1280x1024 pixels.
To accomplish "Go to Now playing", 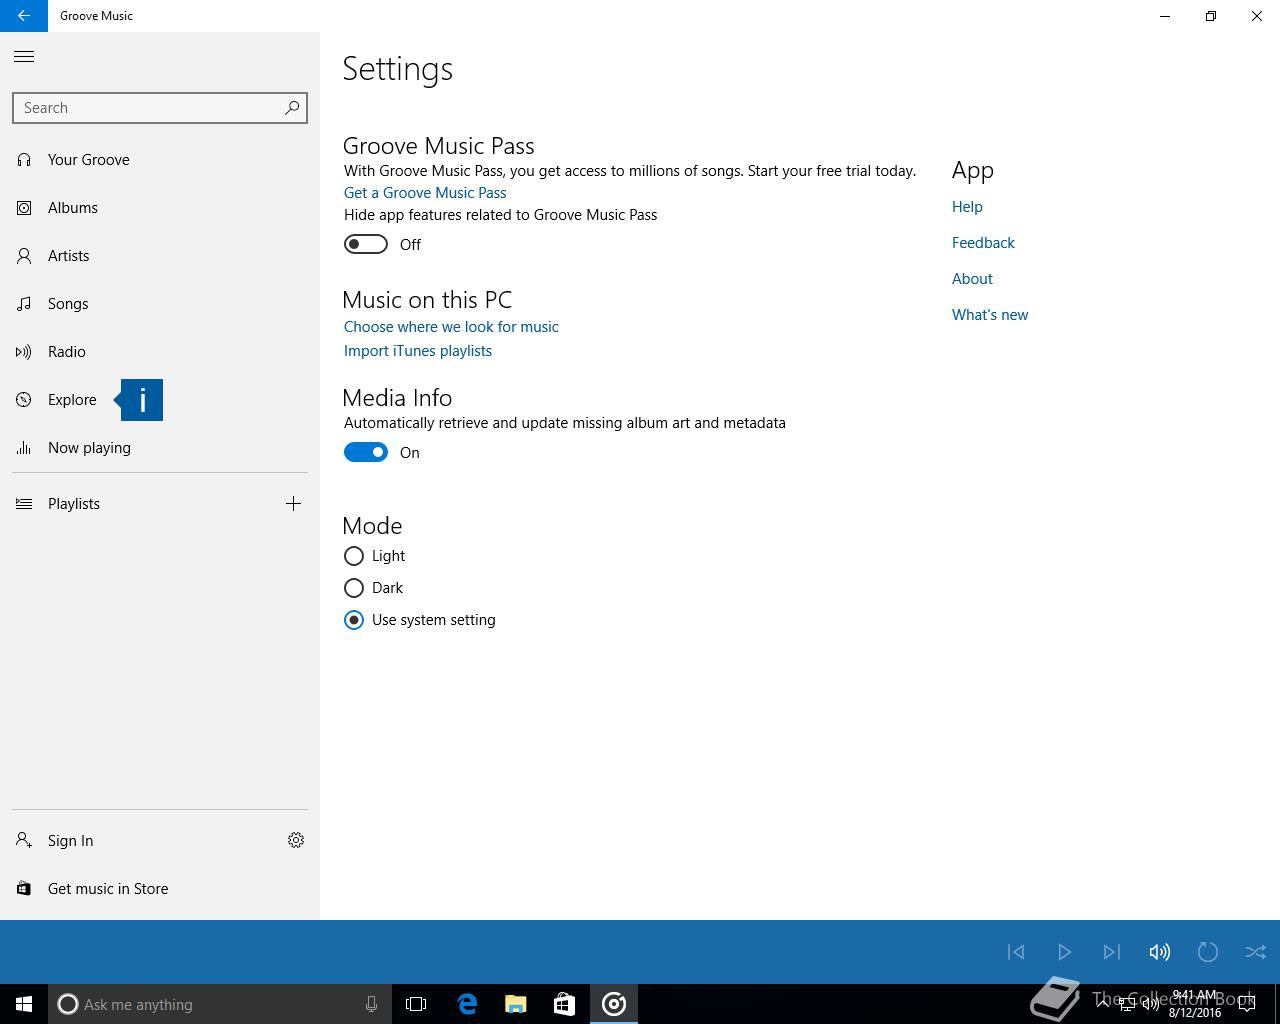I will pos(160,448).
